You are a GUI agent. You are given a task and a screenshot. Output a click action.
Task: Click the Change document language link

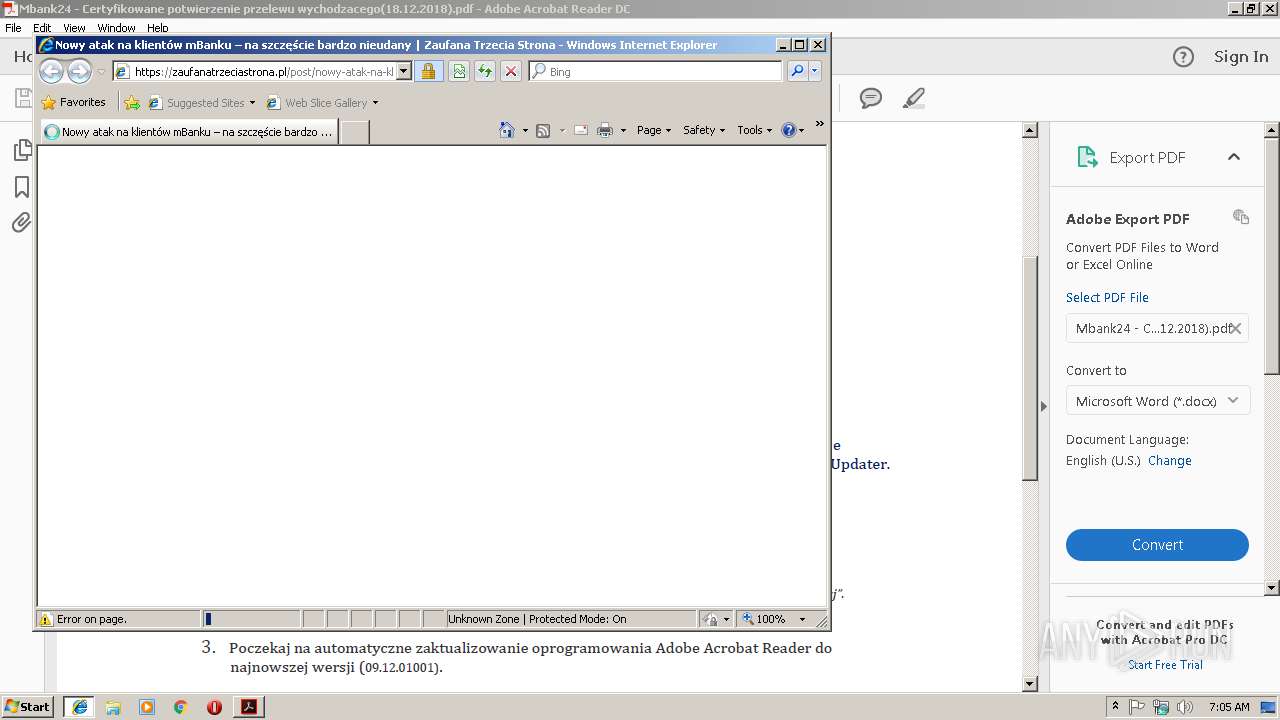coord(1170,461)
